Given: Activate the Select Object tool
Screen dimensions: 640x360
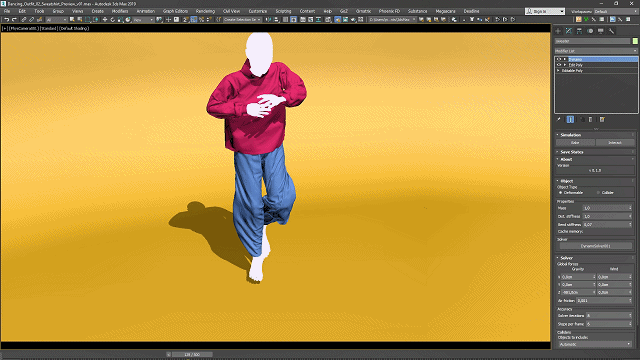Looking at the screenshot, I should [72, 20].
